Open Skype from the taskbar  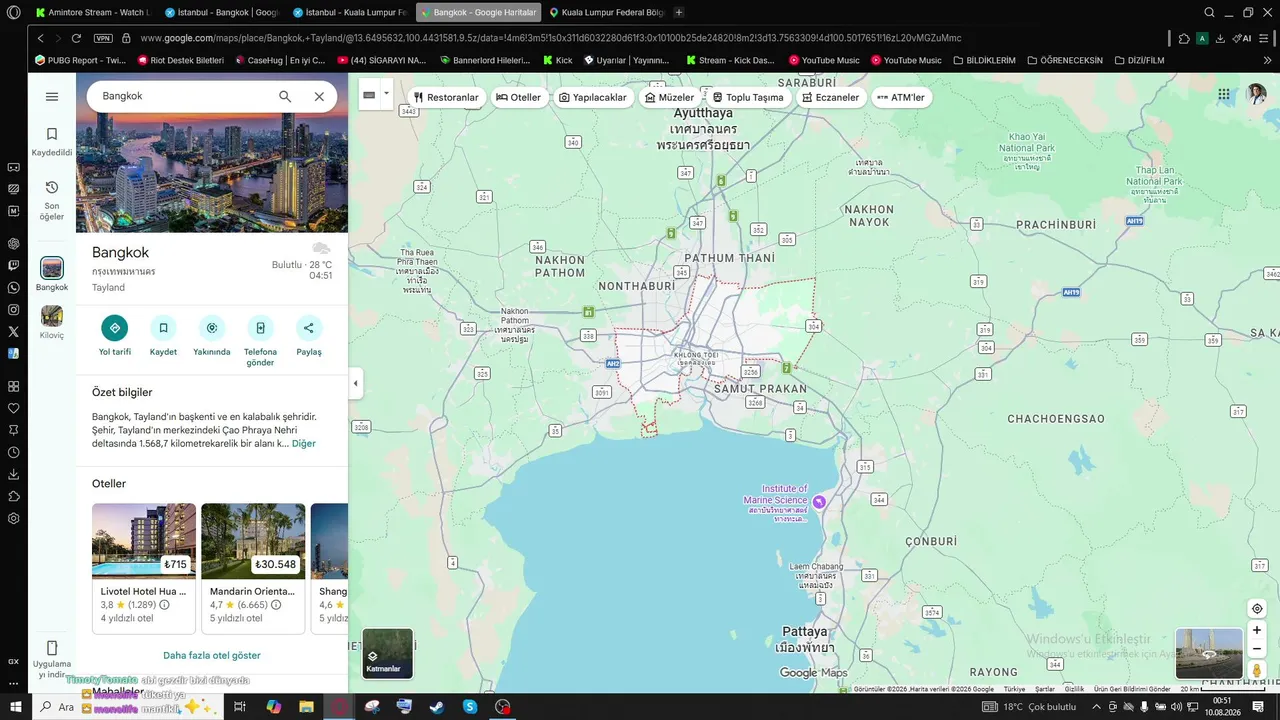[470, 706]
